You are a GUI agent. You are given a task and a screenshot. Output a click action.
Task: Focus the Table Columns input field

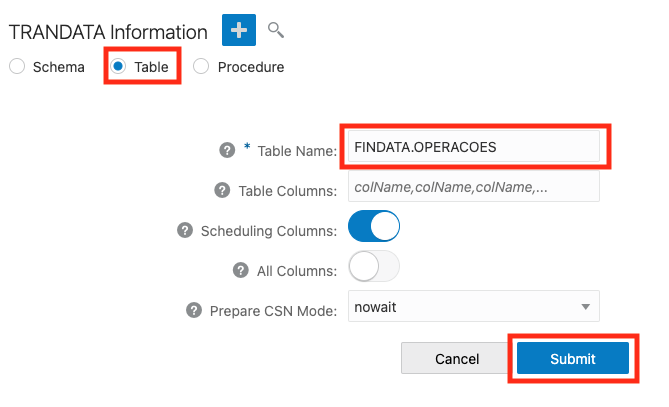[474, 186]
